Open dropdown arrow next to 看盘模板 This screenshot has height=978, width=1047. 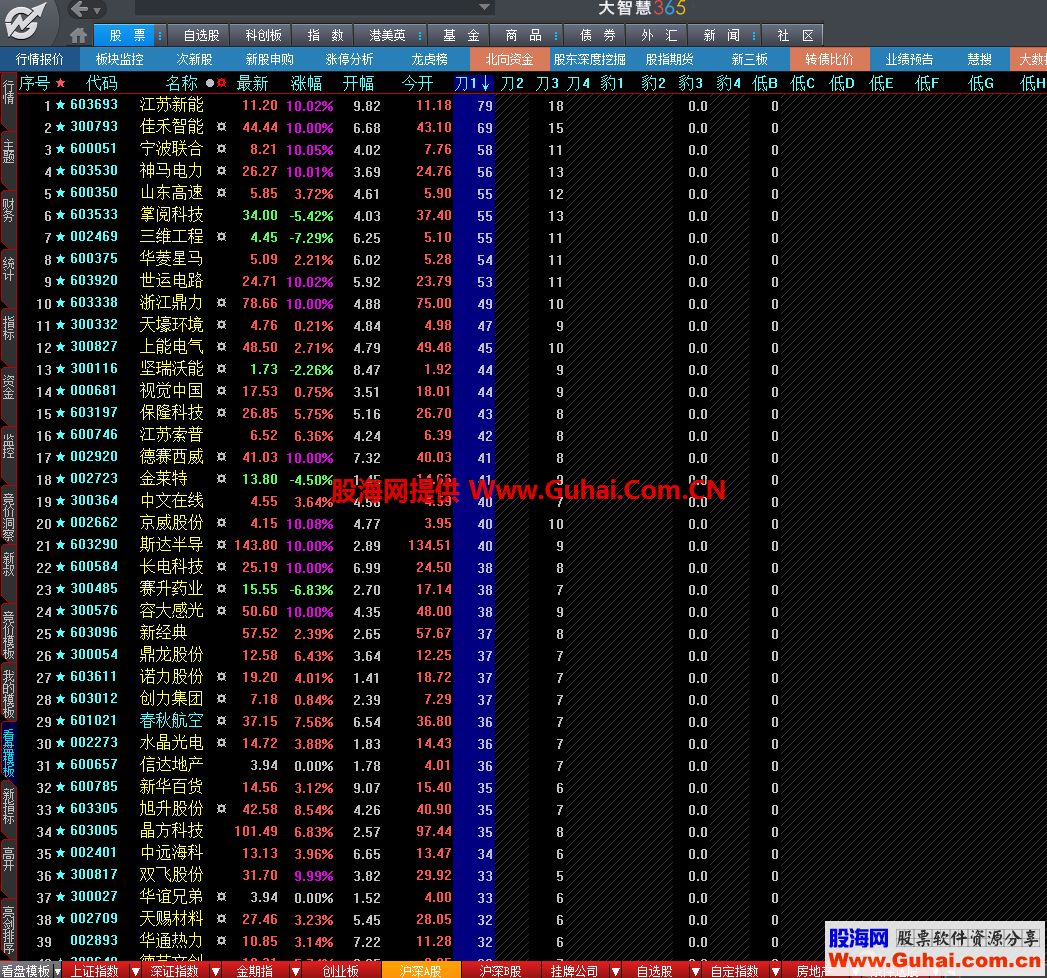click(57, 971)
